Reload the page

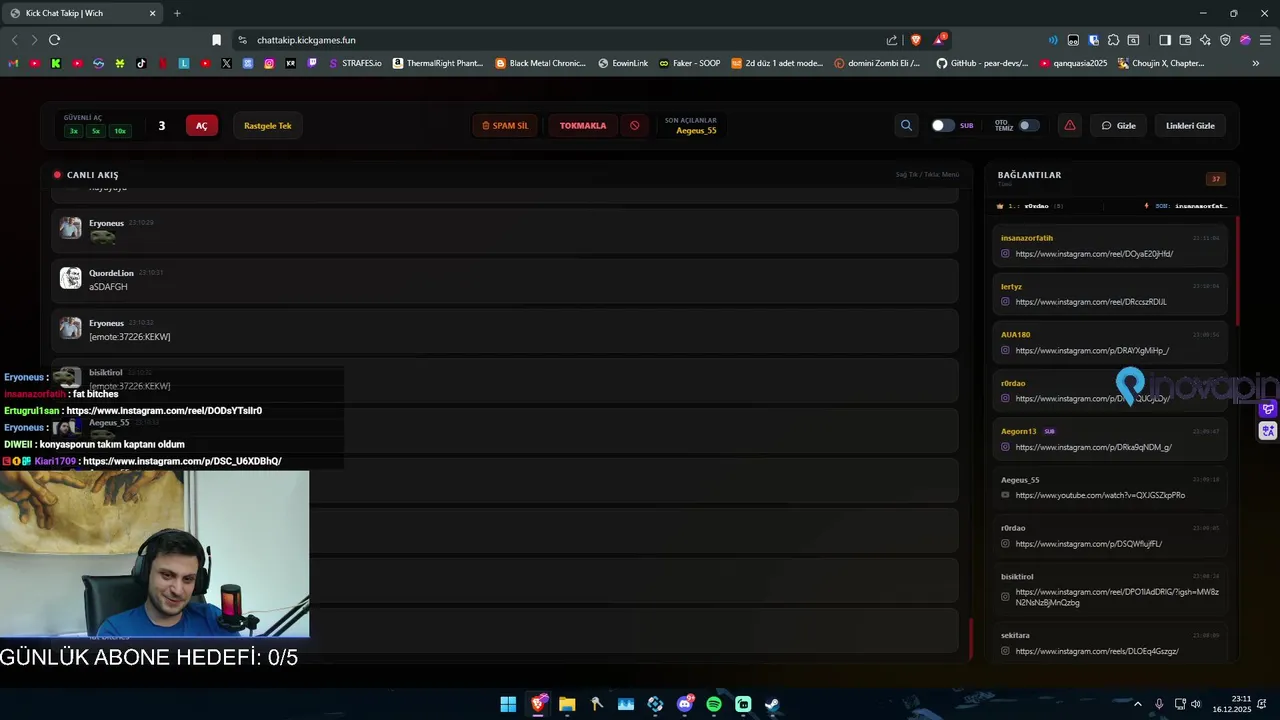[54, 40]
